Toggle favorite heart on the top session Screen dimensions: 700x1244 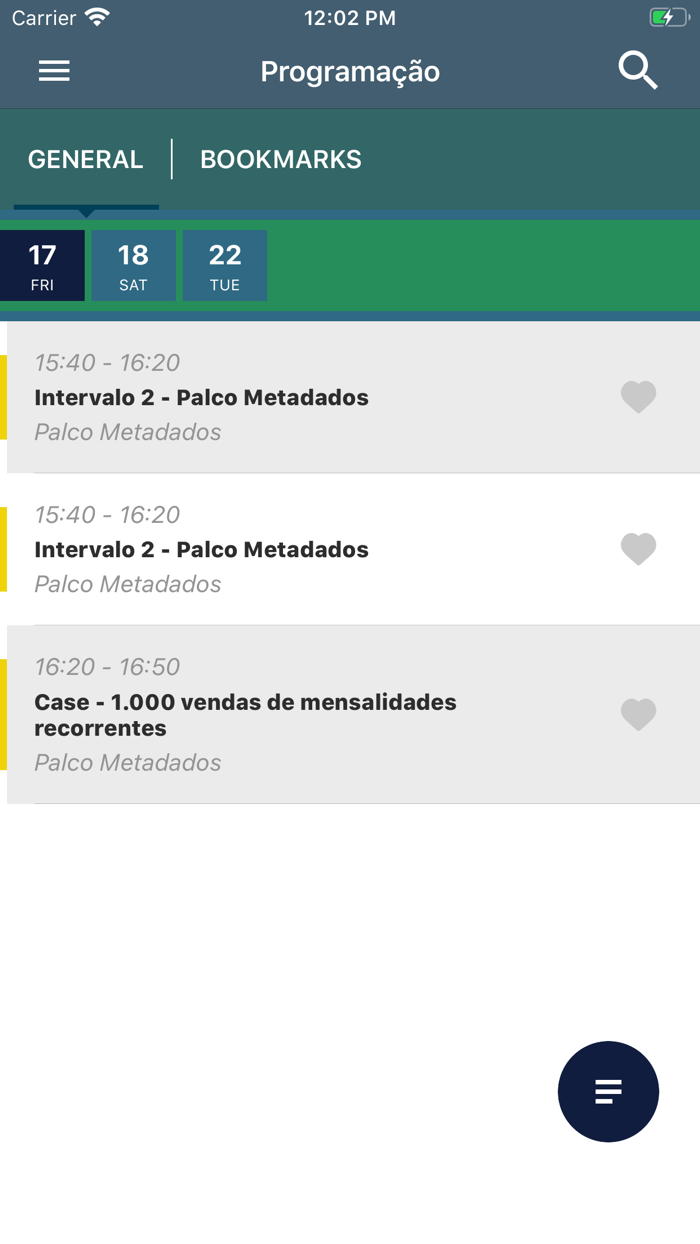(x=638, y=397)
